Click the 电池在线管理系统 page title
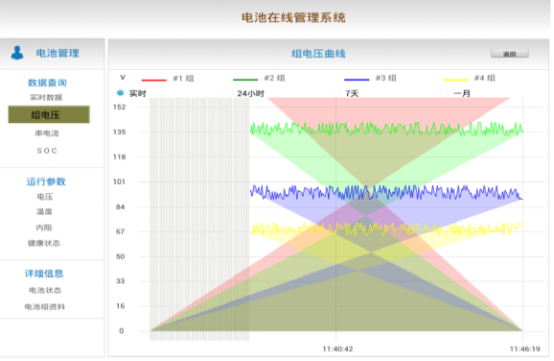The width and height of the screenshot is (554, 361). (x=293, y=18)
